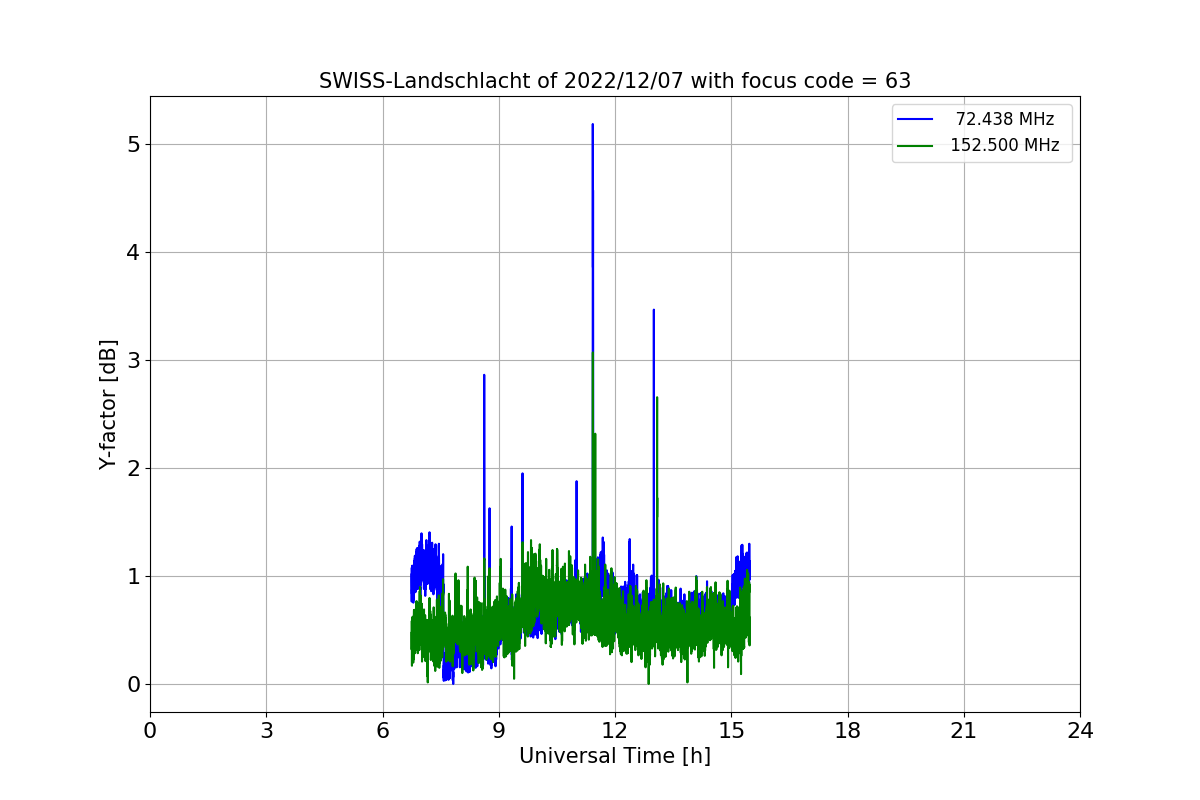
Task: Click the blue line legend sample
Action: pyautogui.click(x=915, y=120)
